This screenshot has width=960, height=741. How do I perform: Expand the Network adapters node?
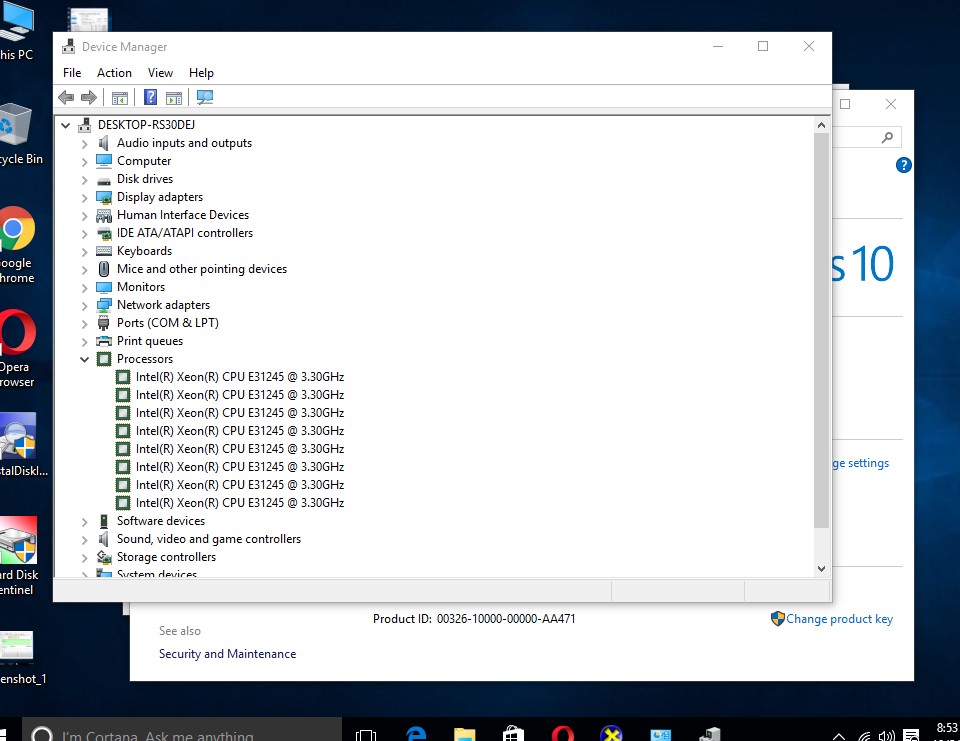click(x=85, y=305)
